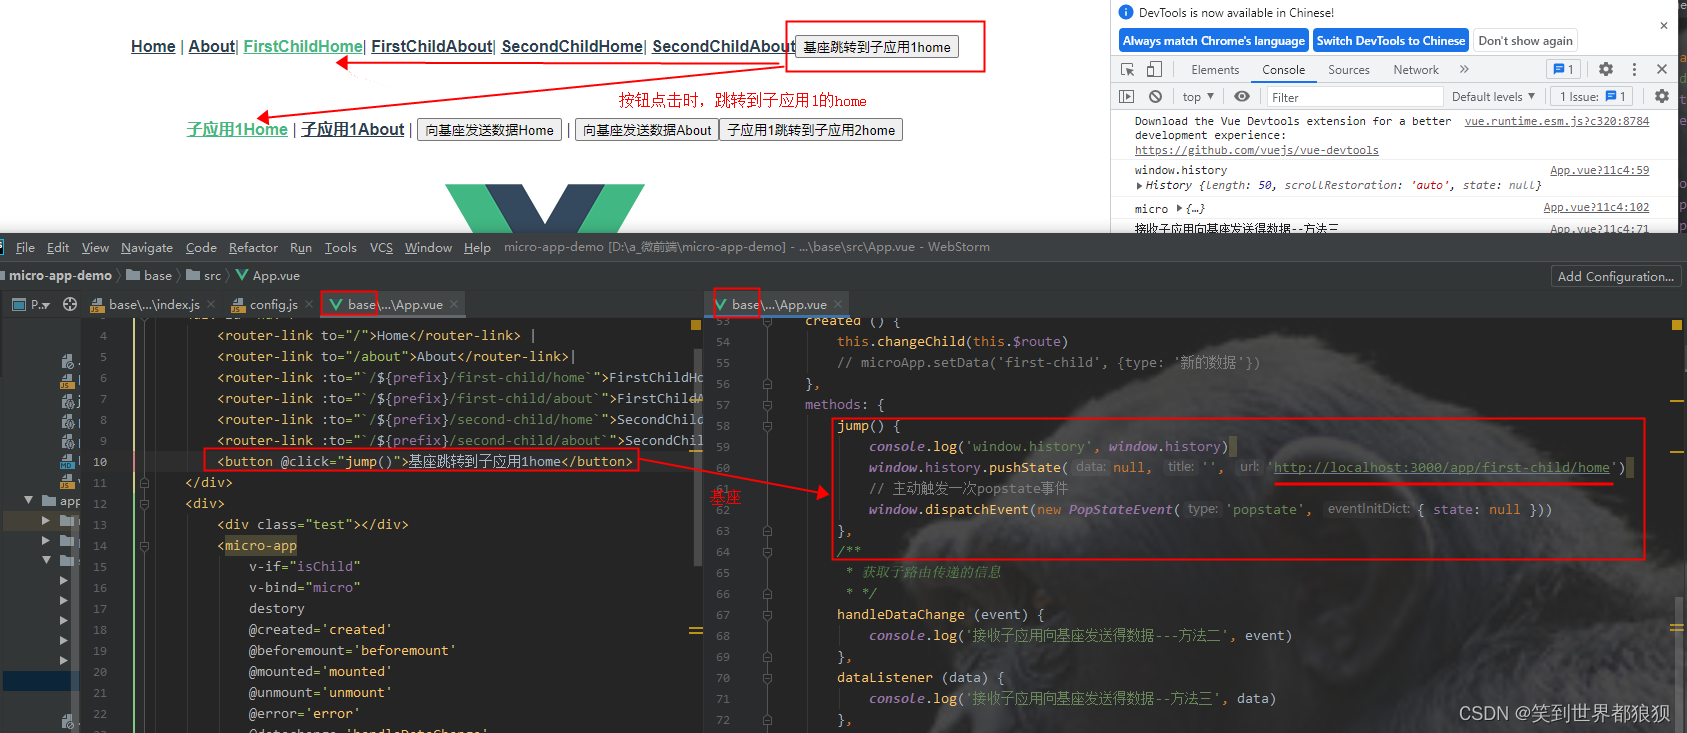The image size is (1687, 733).
Task: Open the Default levels dropdown
Action: pyautogui.click(x=1493, y=97)
